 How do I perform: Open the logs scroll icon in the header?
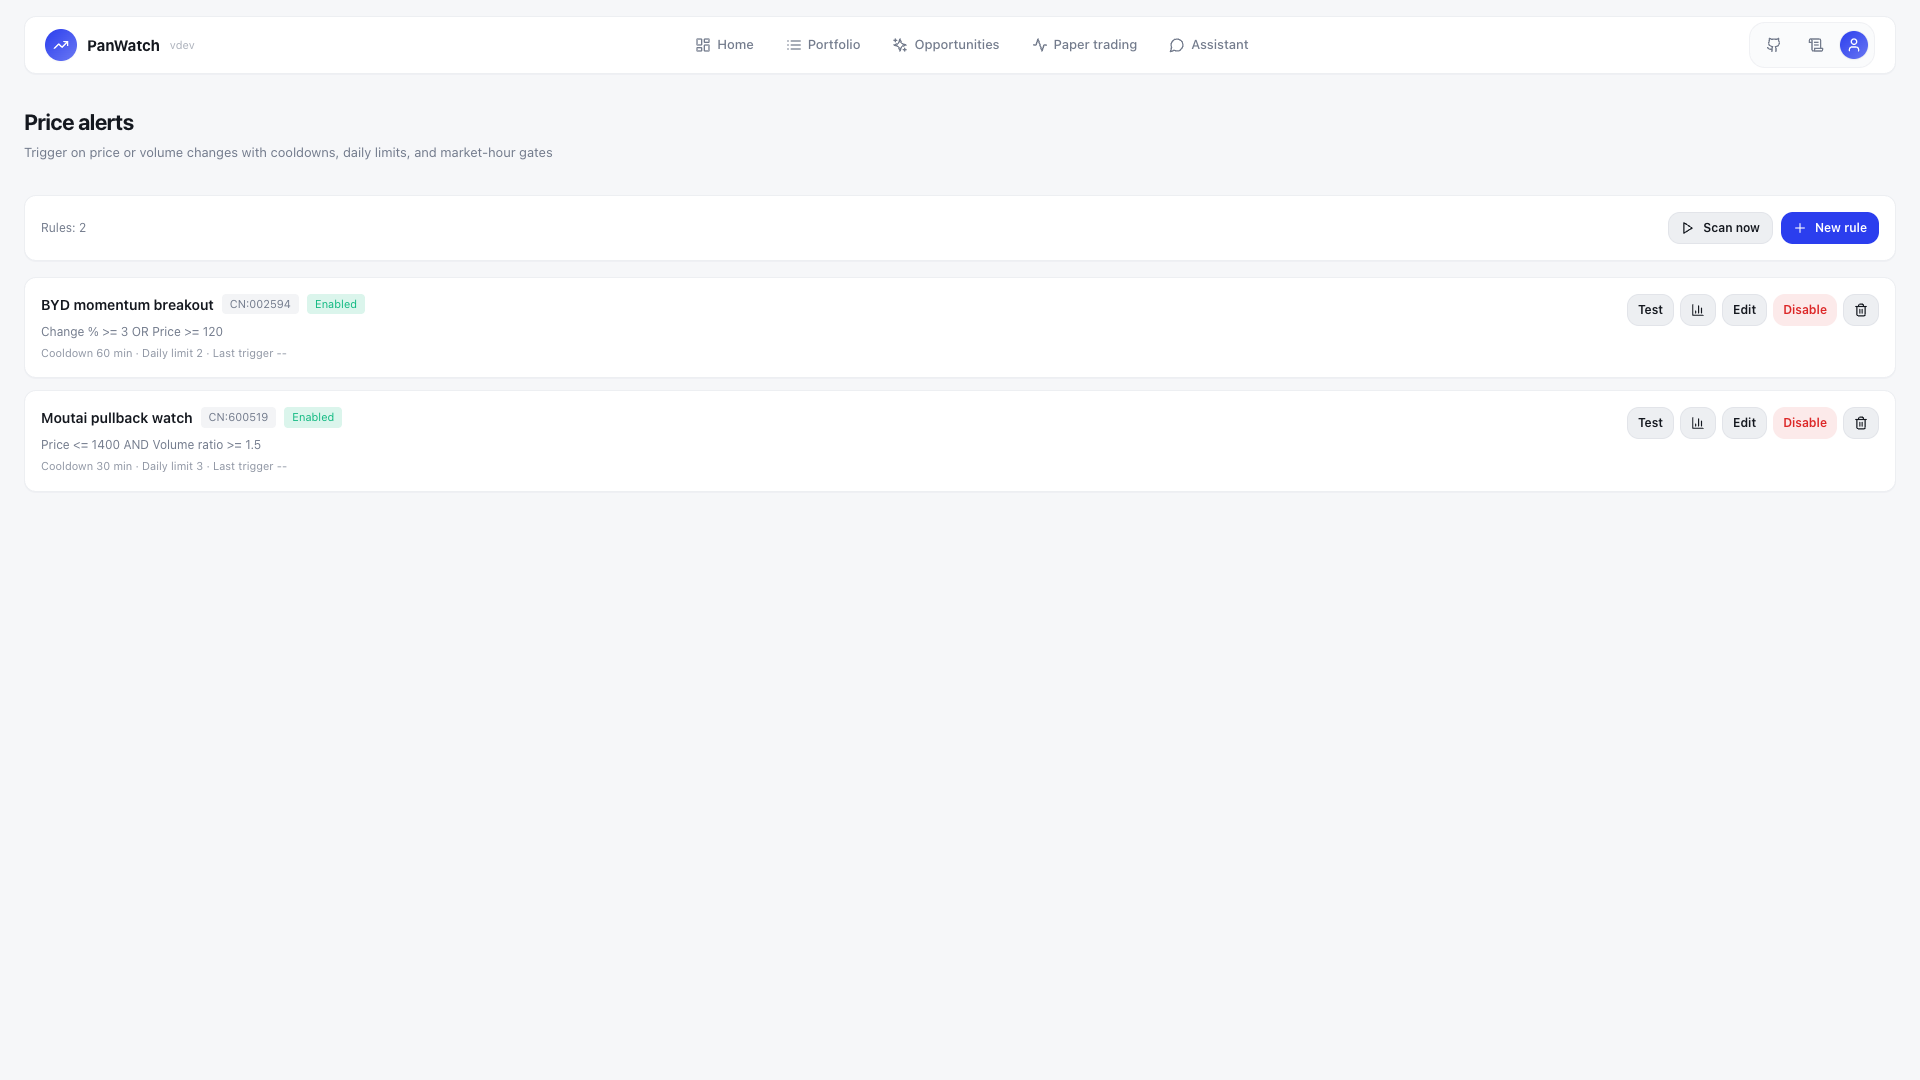(1816, 45)
